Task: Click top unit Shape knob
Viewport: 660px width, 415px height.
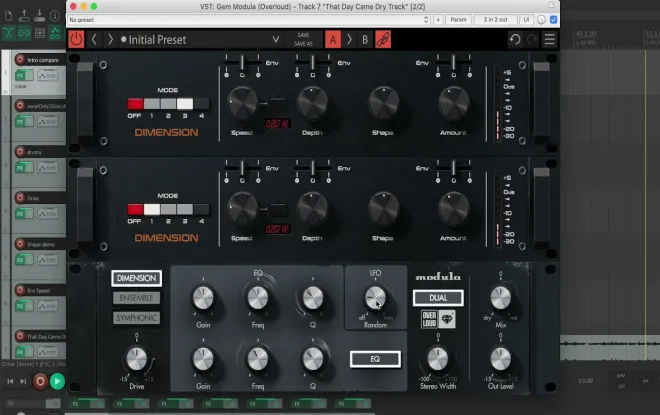Action: point(383,102)
